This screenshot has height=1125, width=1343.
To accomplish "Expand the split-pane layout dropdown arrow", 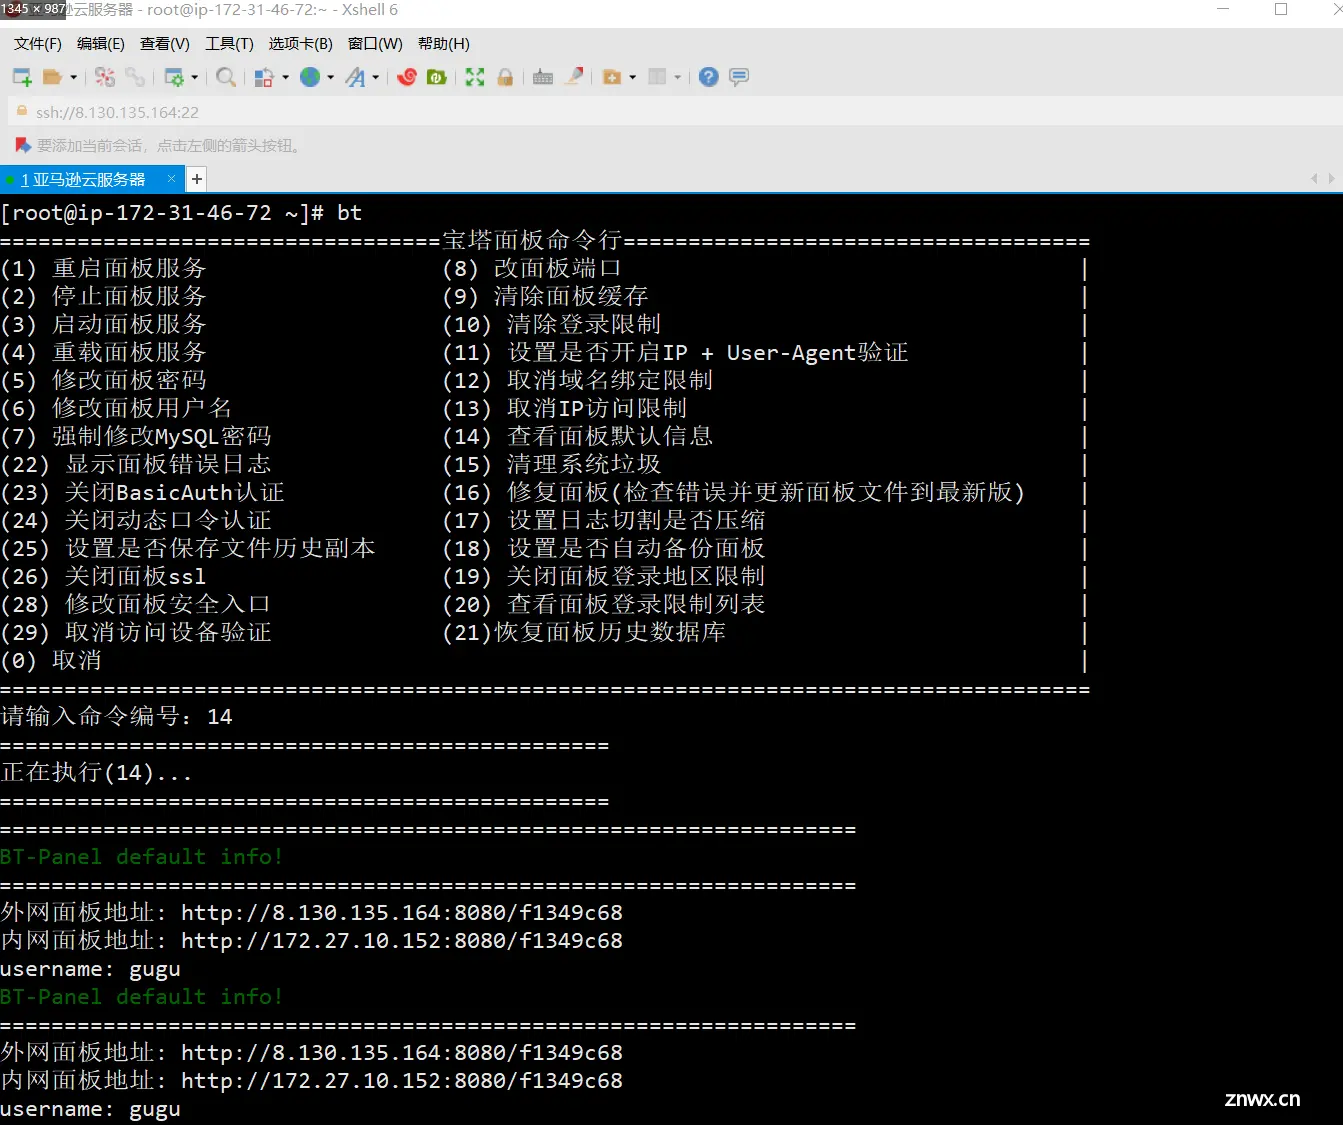I will pyautogui.click(x=677, y=77).
